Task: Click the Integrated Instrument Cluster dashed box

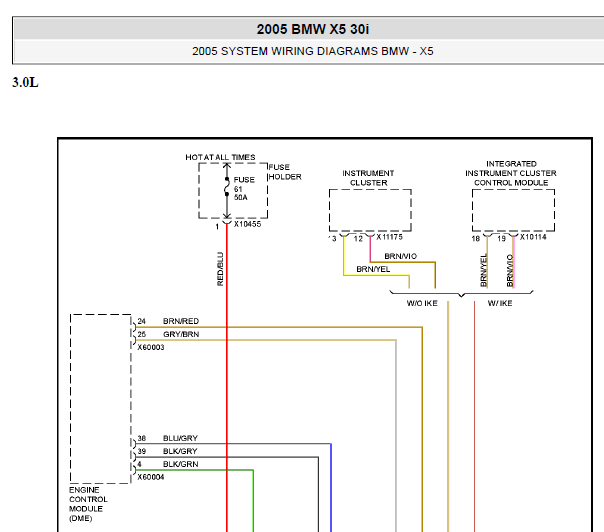Action: (513, 210)
